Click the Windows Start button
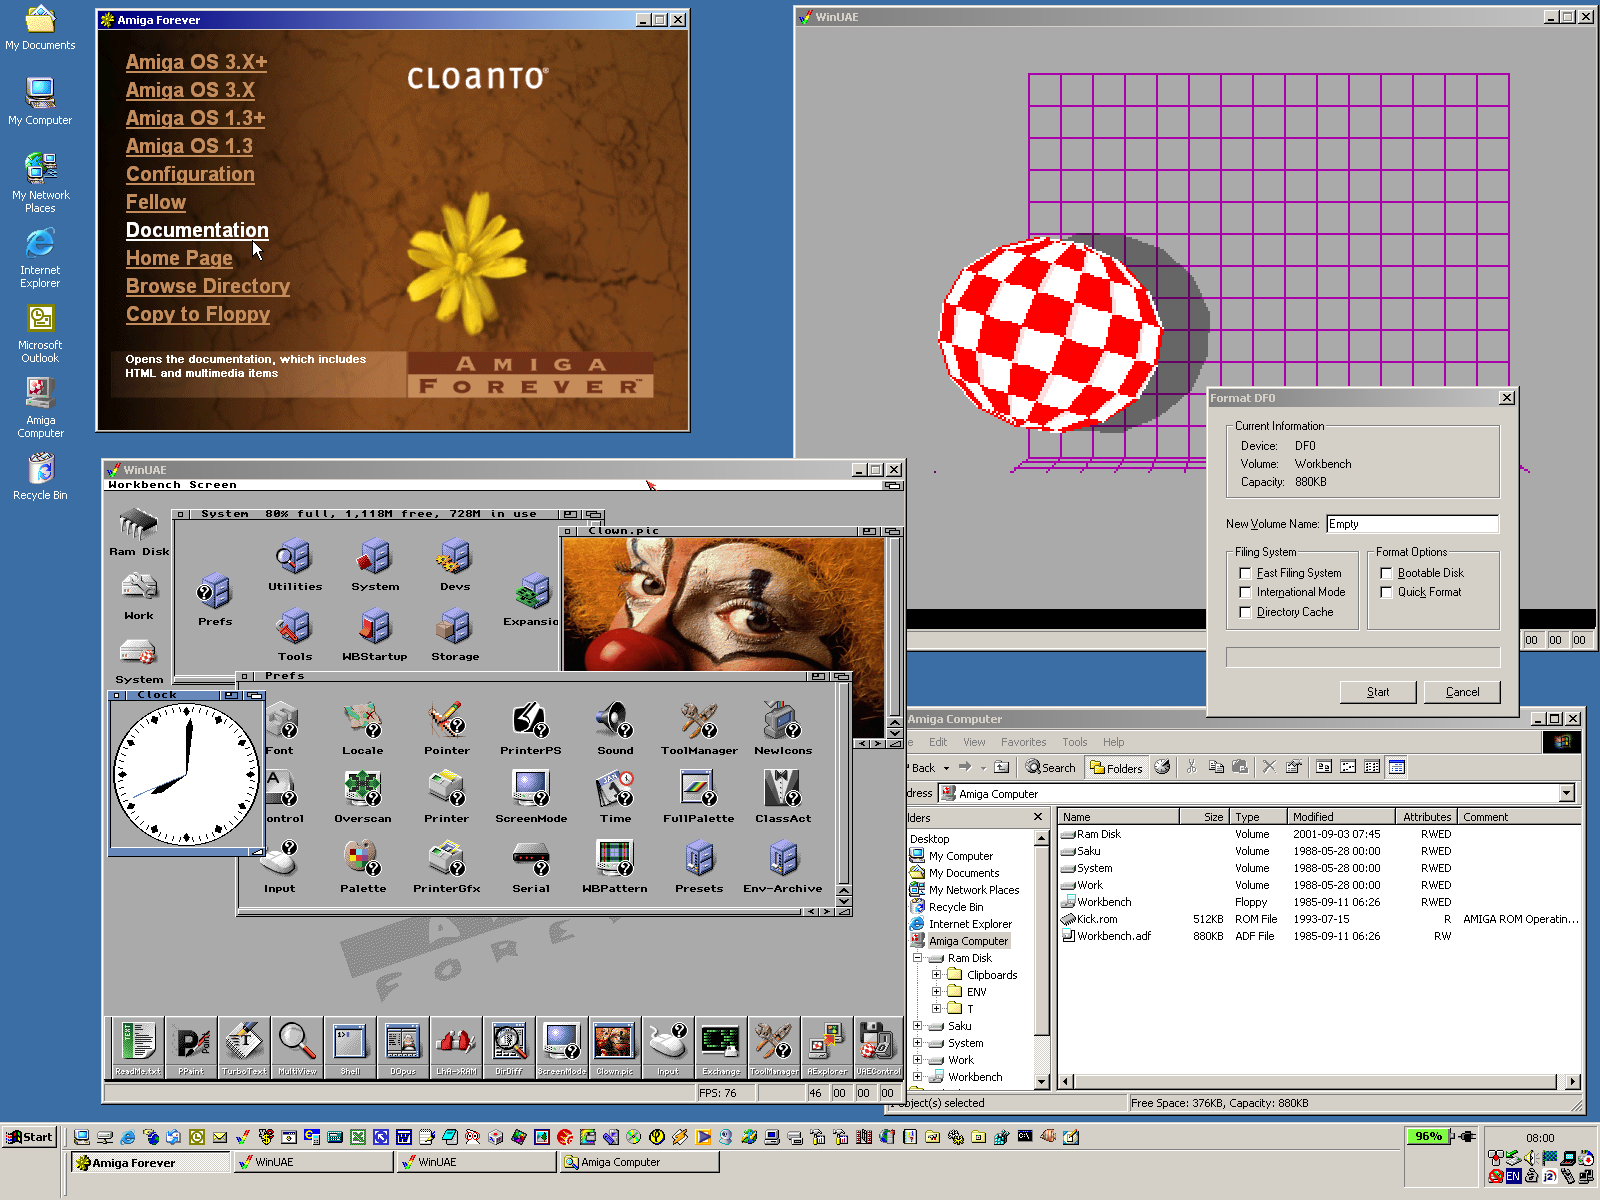This screenshot has height=1200, width=1600. 29,1137
